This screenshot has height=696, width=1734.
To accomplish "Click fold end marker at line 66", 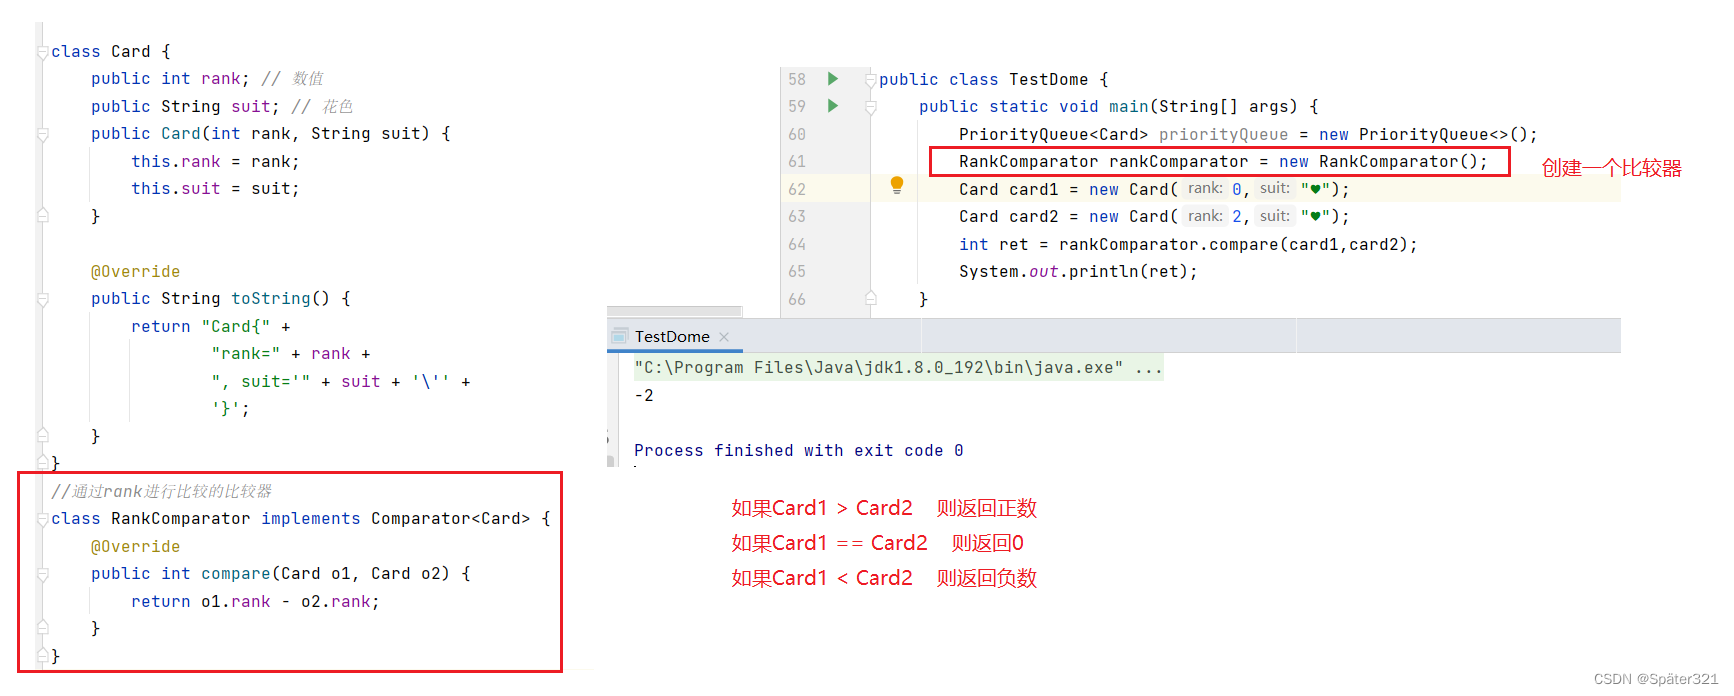I will tap(871, 298).
